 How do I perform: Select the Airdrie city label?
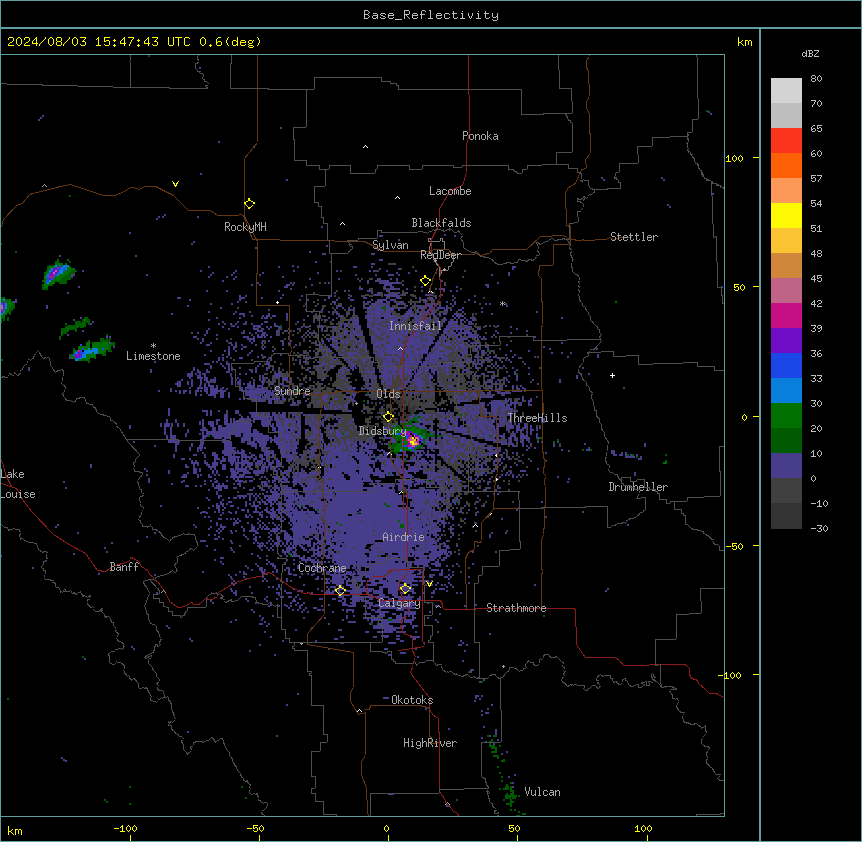pyautogui.click(x=403, y=537)
